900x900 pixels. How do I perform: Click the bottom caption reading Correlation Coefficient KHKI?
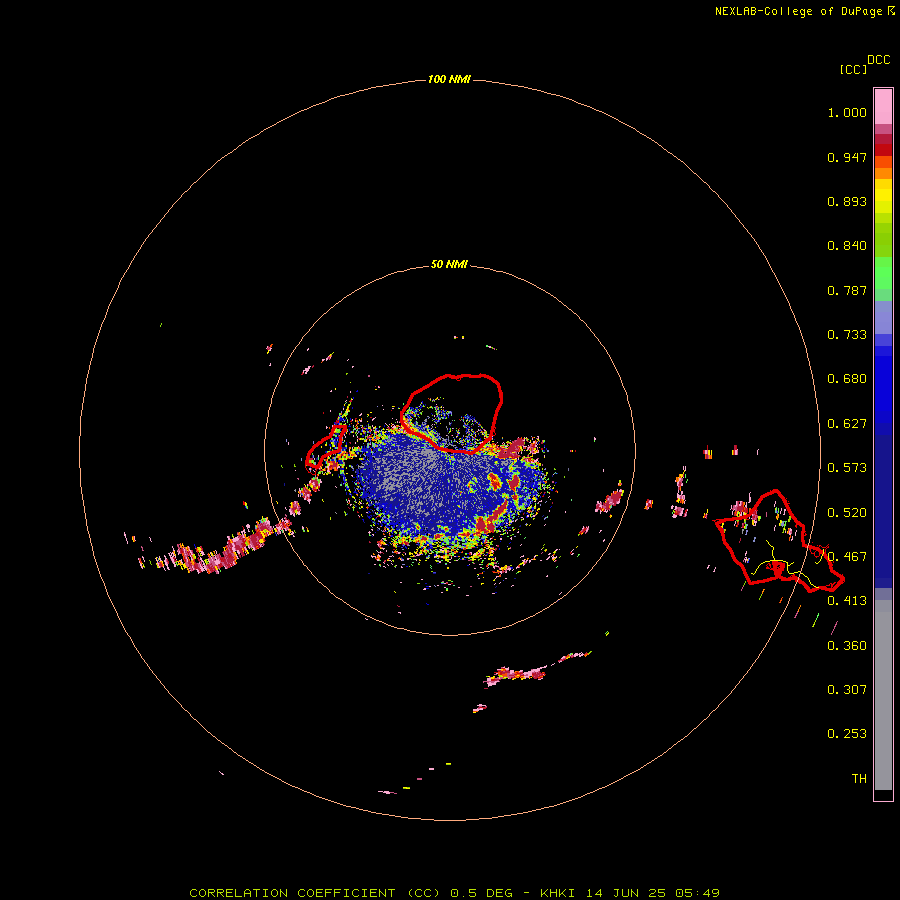coord(454,893)
